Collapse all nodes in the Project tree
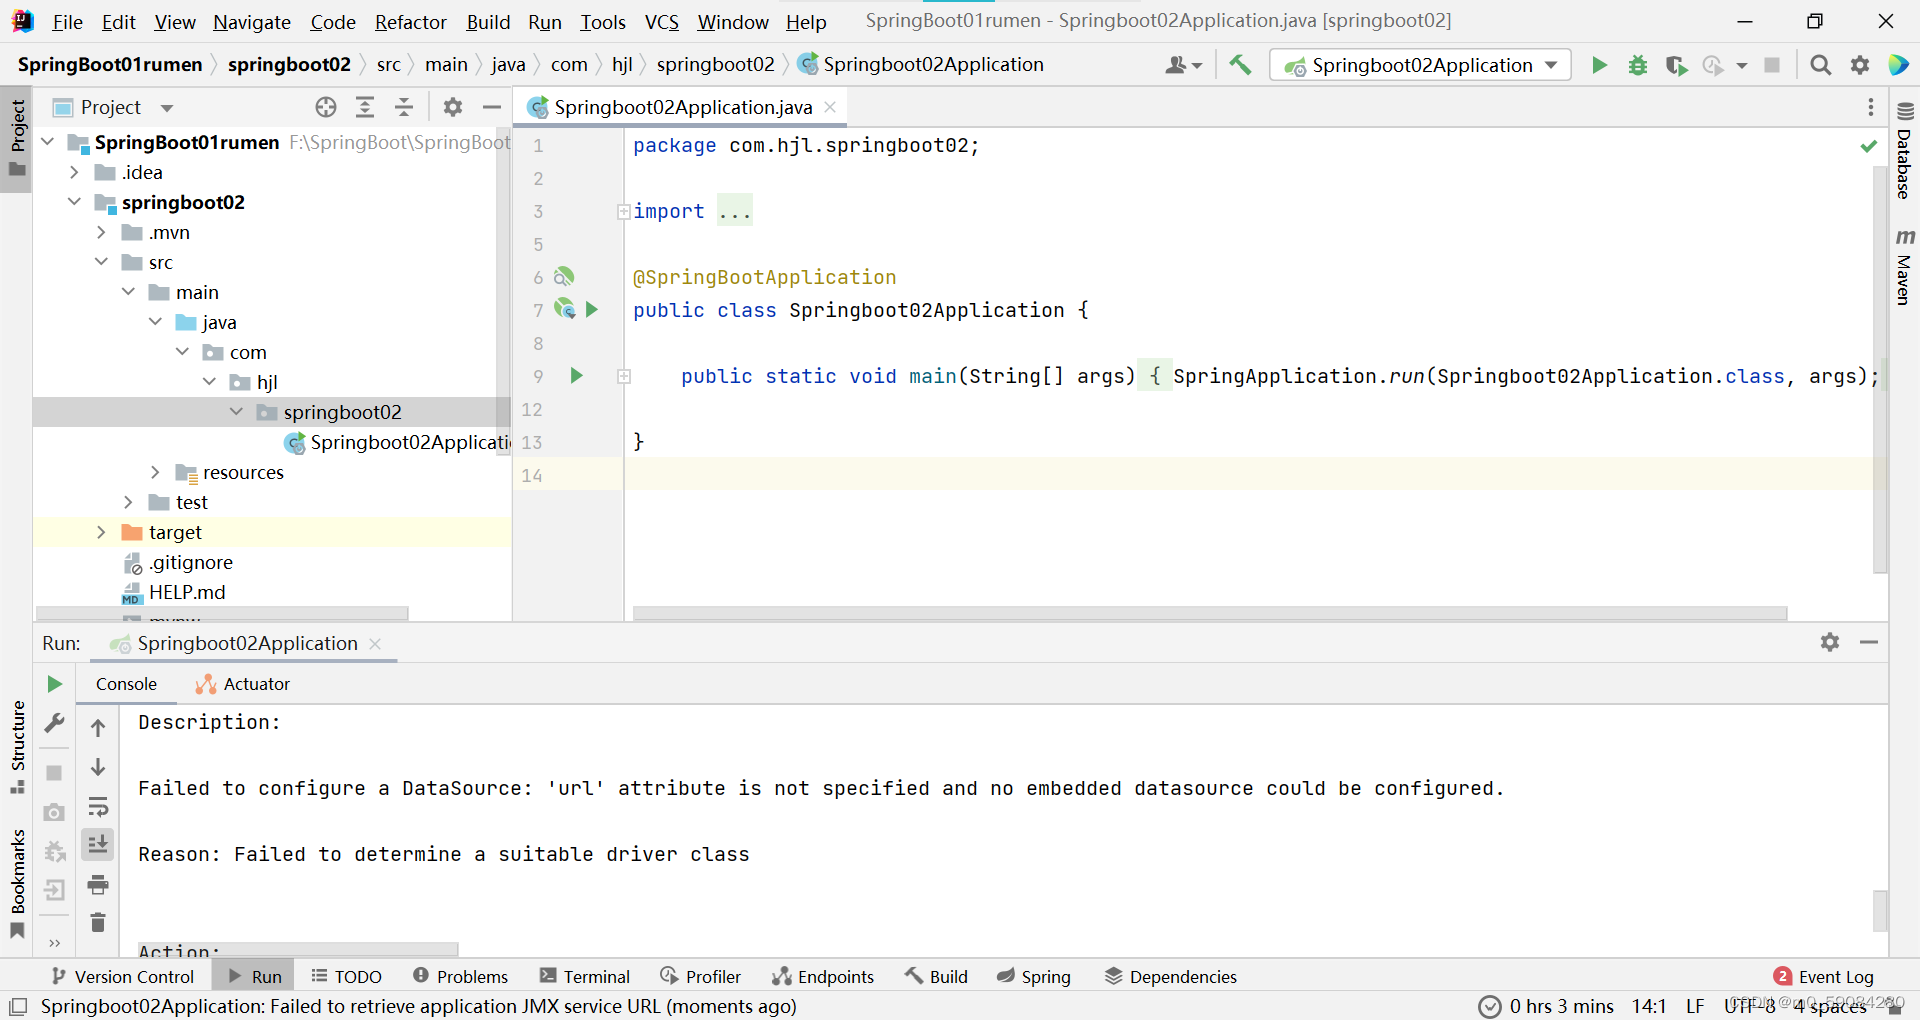The width and height of the screenshot is (1920, 1020). click(404, 106)
